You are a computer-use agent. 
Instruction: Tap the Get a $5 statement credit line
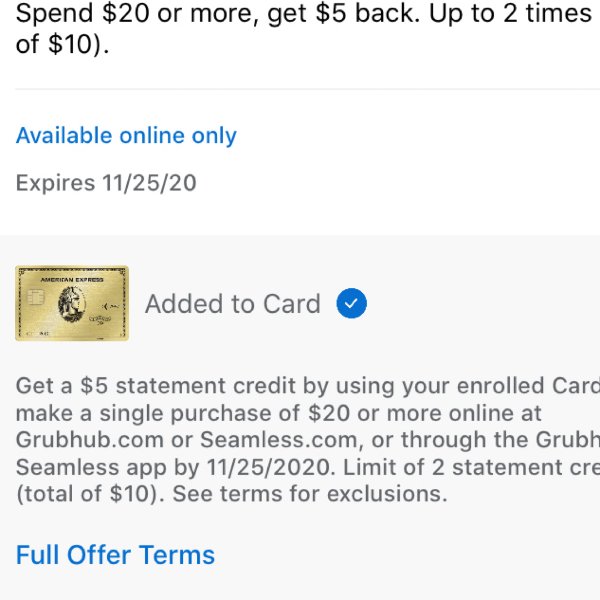point(308,385)
